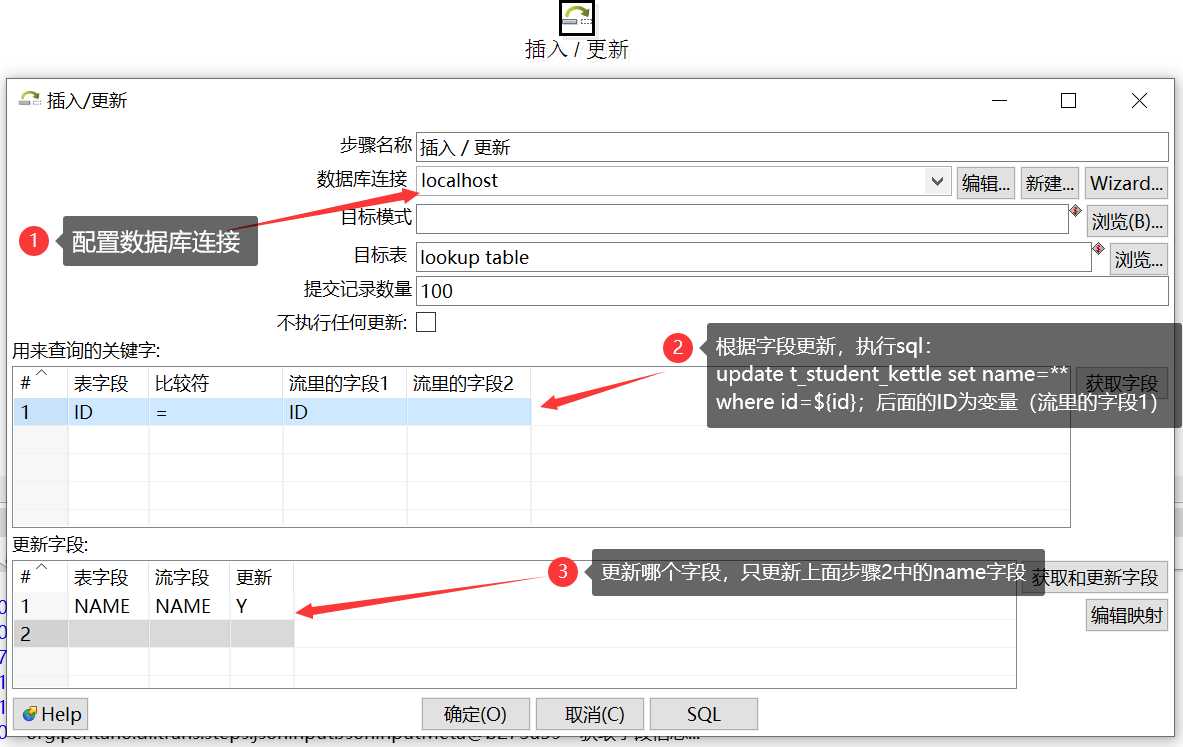Focus the 提交记录数量 field showing 100
Viewport: 1183px width, 747px height.
click(792, 291)
